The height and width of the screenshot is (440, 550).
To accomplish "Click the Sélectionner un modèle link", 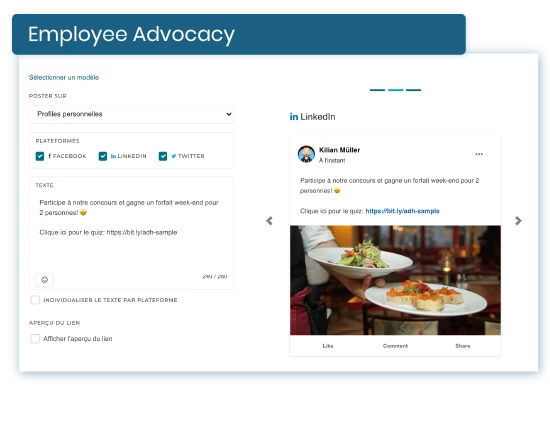I will (x=64, y=78).
